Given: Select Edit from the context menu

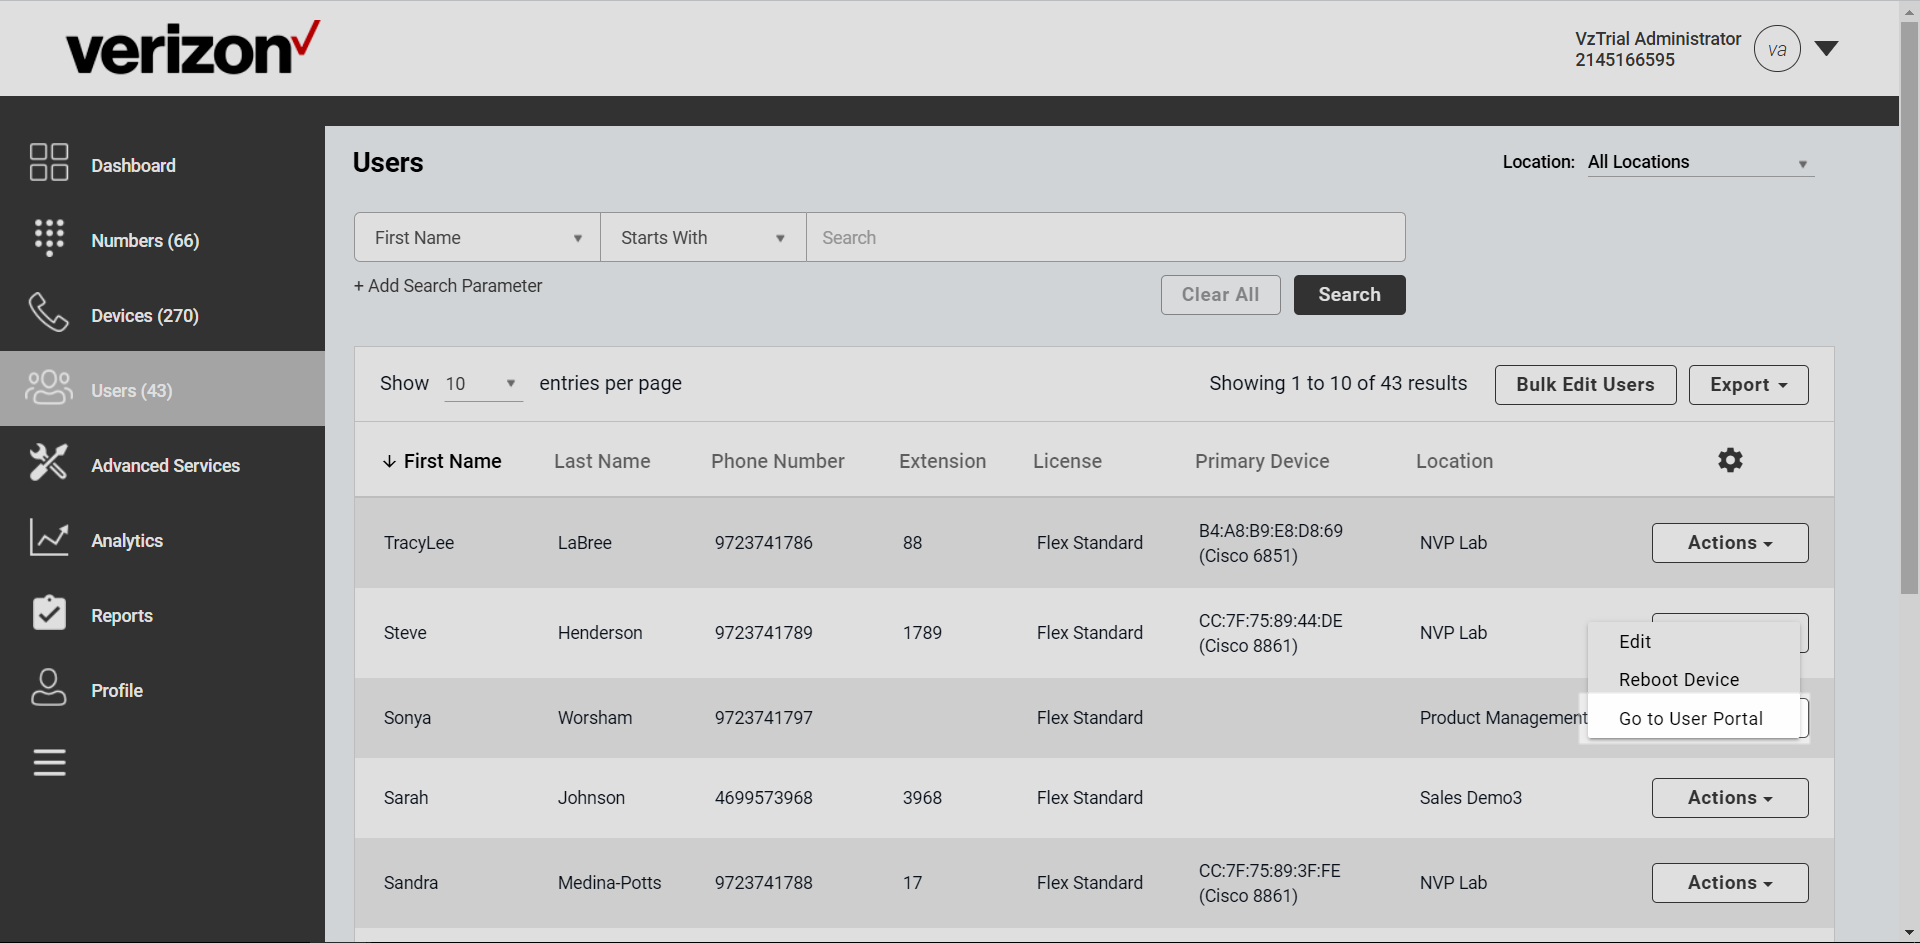Looking at the screenshot, I should click(1635, 641).
